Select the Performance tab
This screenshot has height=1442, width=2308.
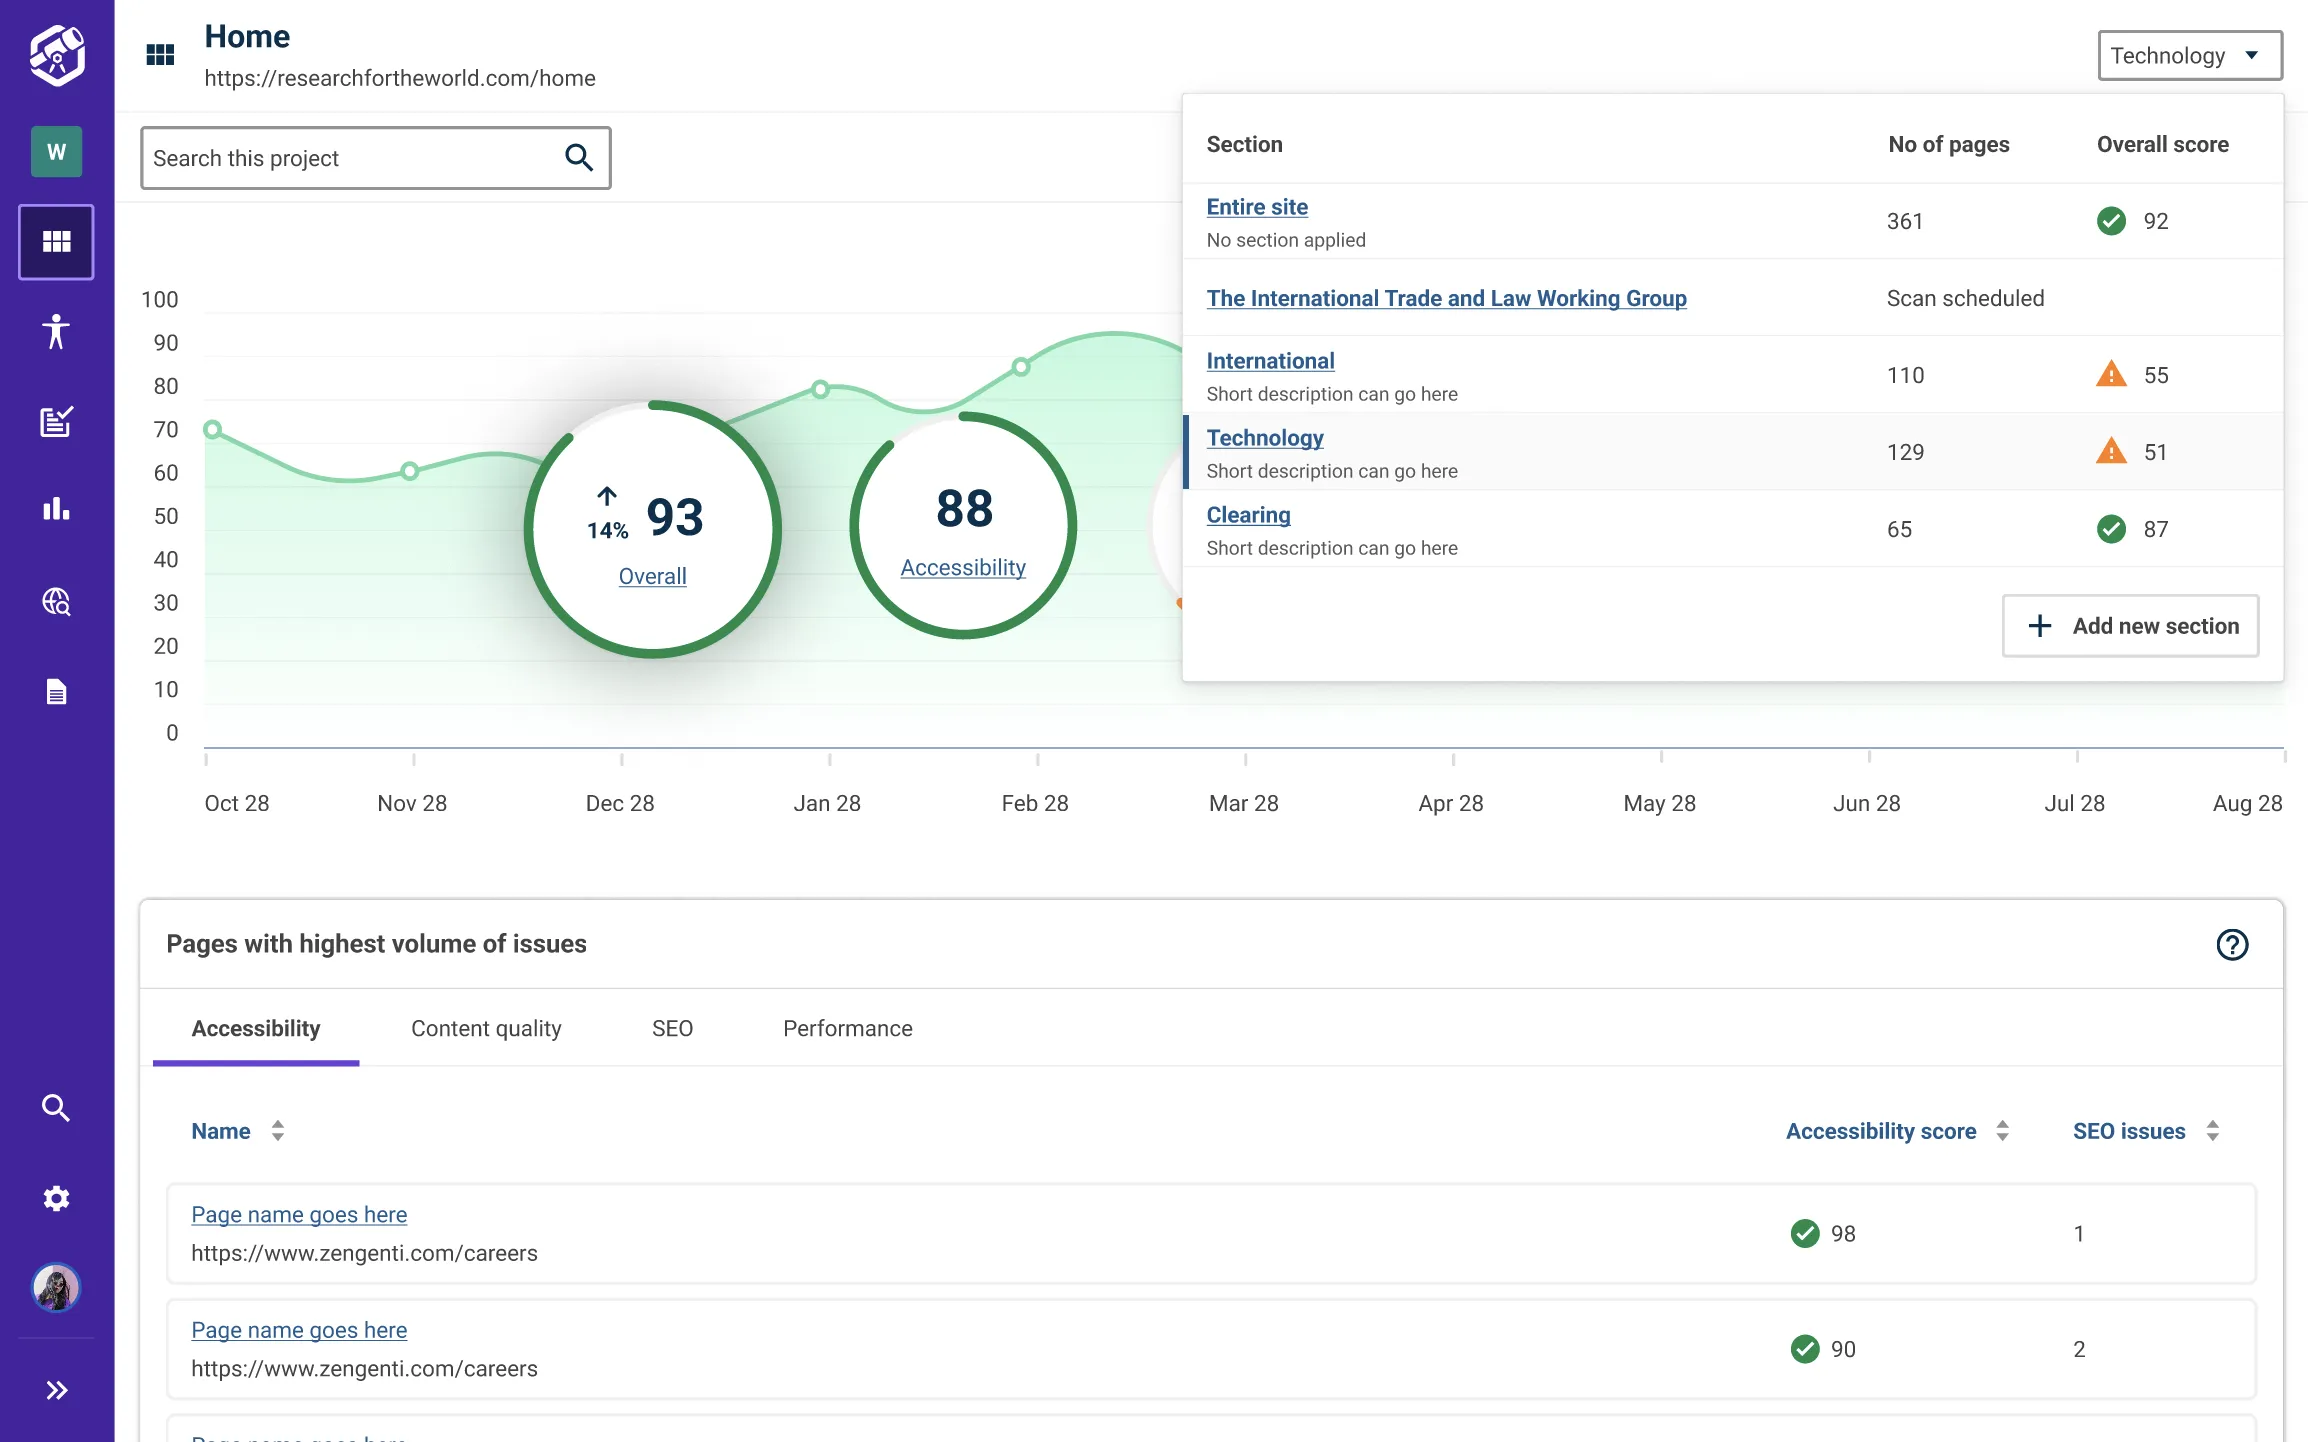click(x=847, y=1028)
